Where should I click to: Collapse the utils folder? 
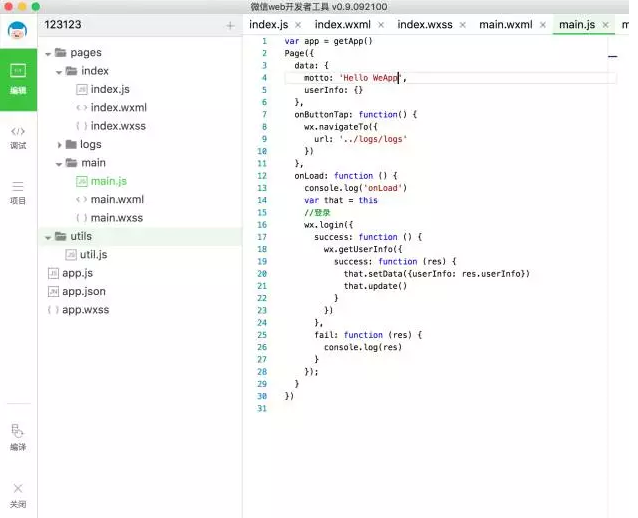pos(46,237)
